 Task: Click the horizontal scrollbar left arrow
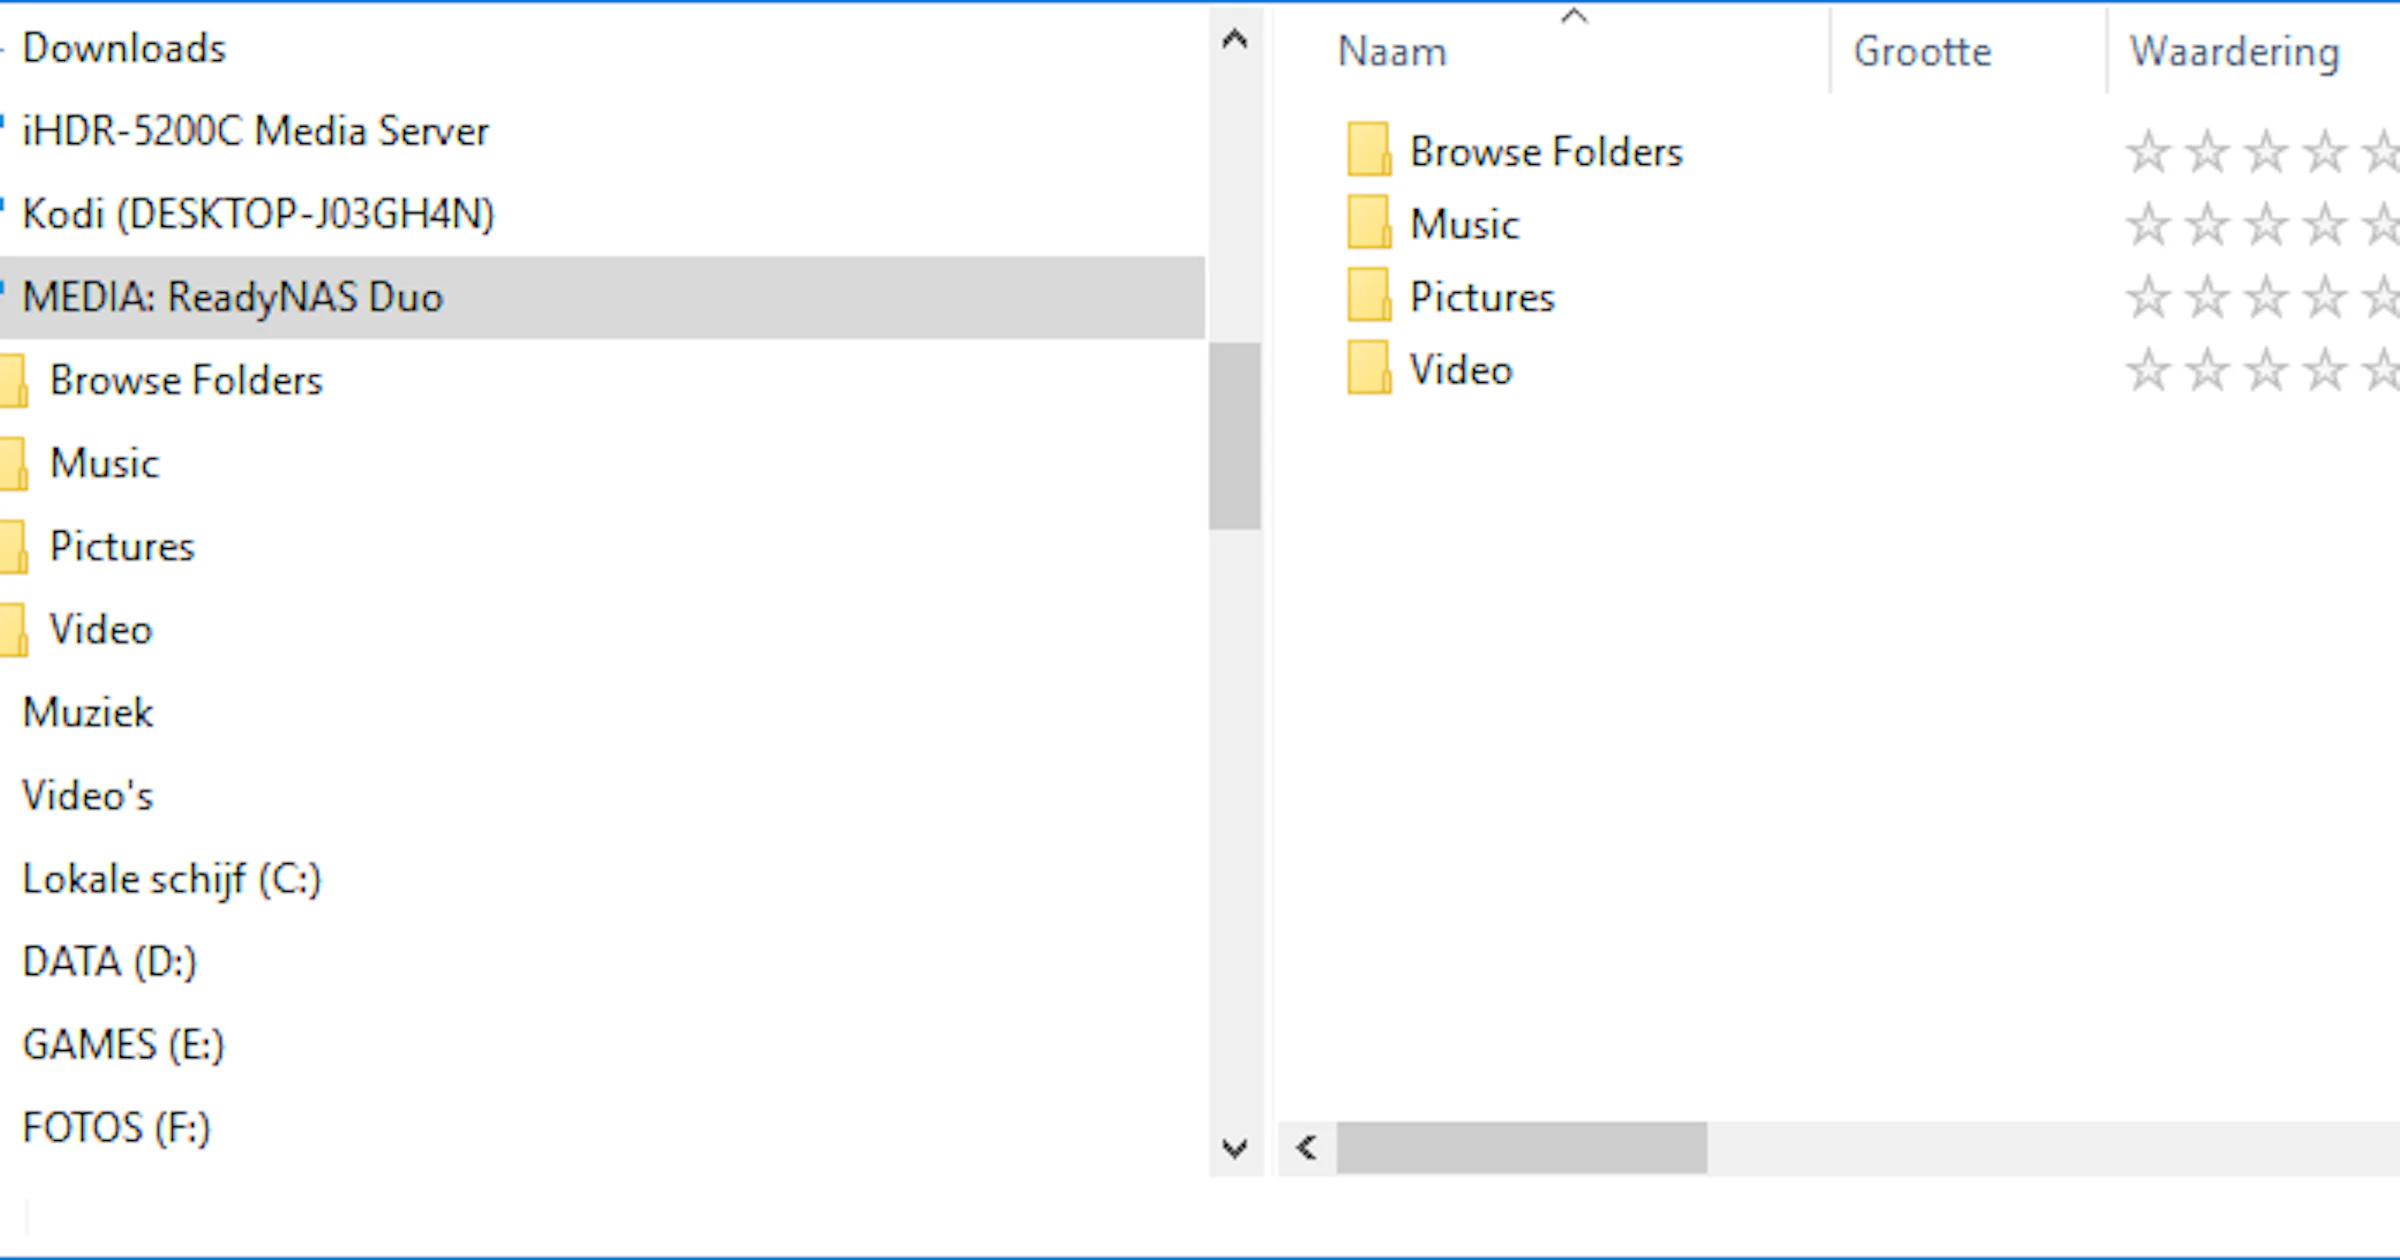[1305, 1150]
